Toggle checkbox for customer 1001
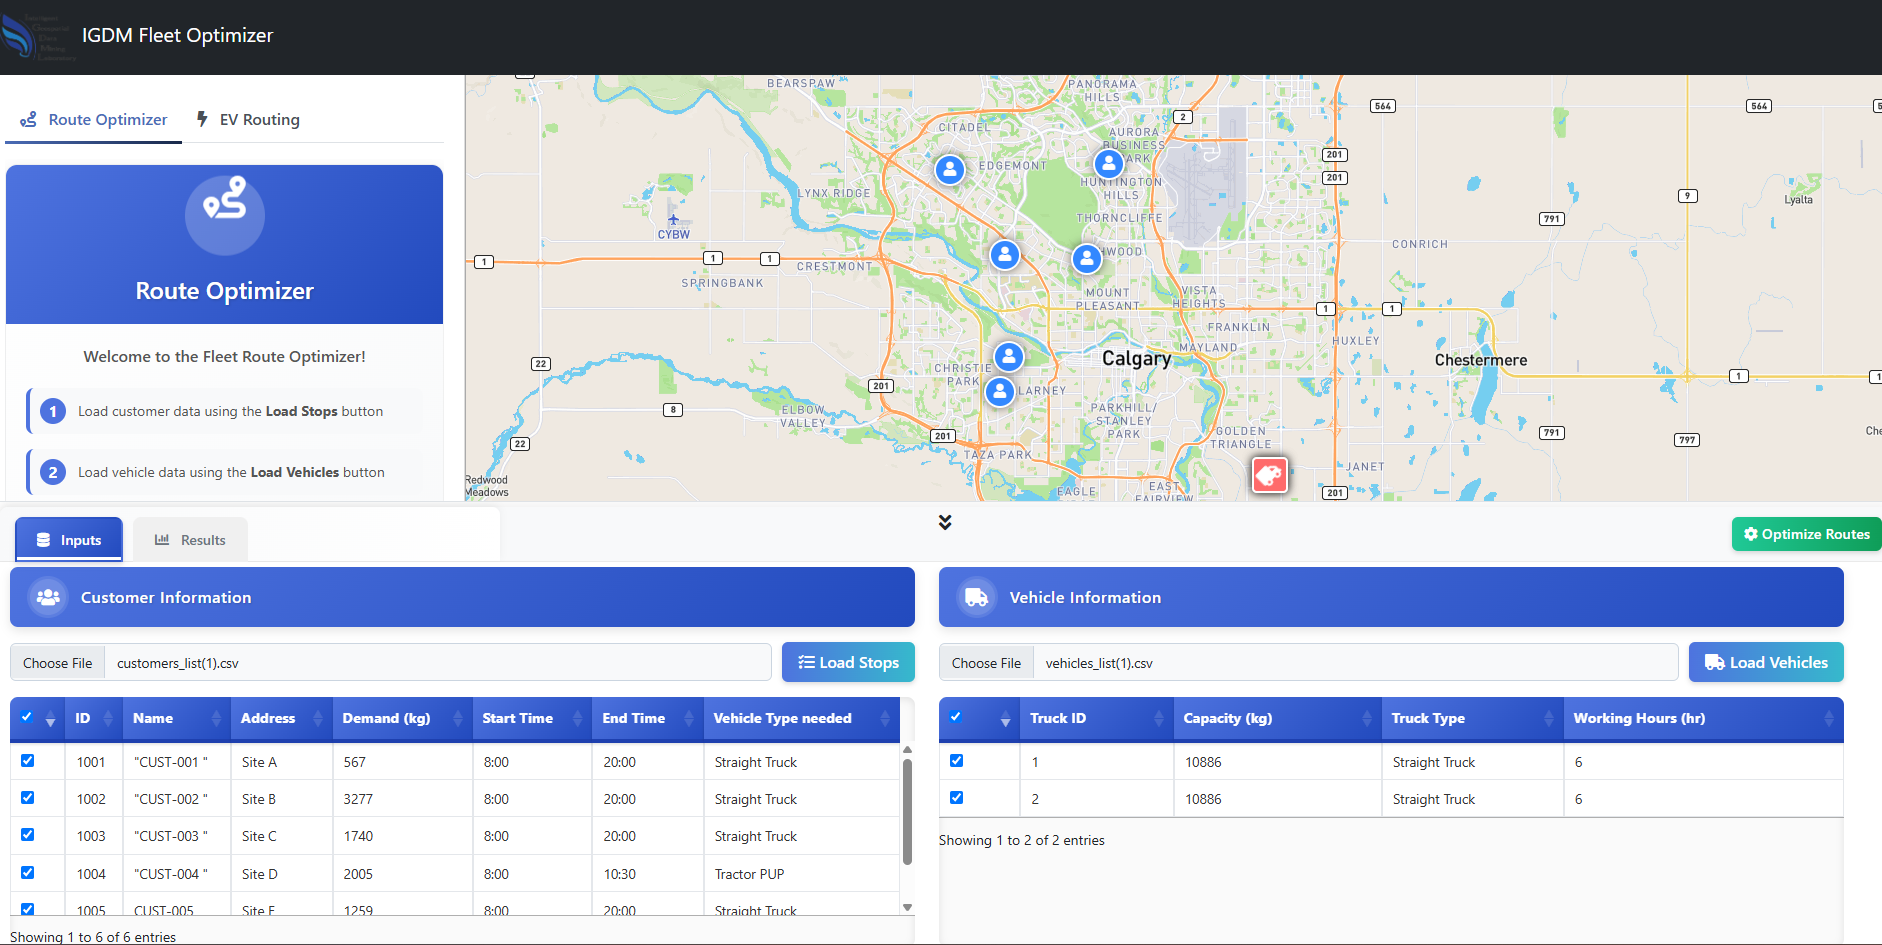 27,760
